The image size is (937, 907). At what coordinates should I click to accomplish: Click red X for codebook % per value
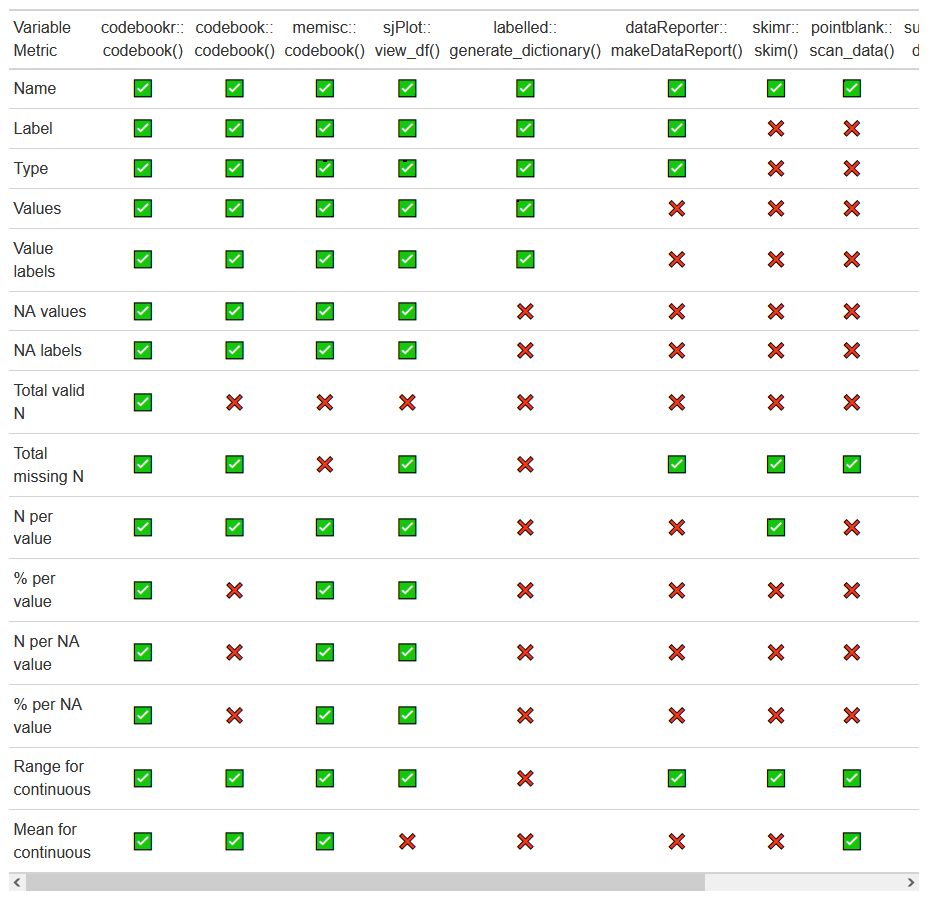point(234,590)
